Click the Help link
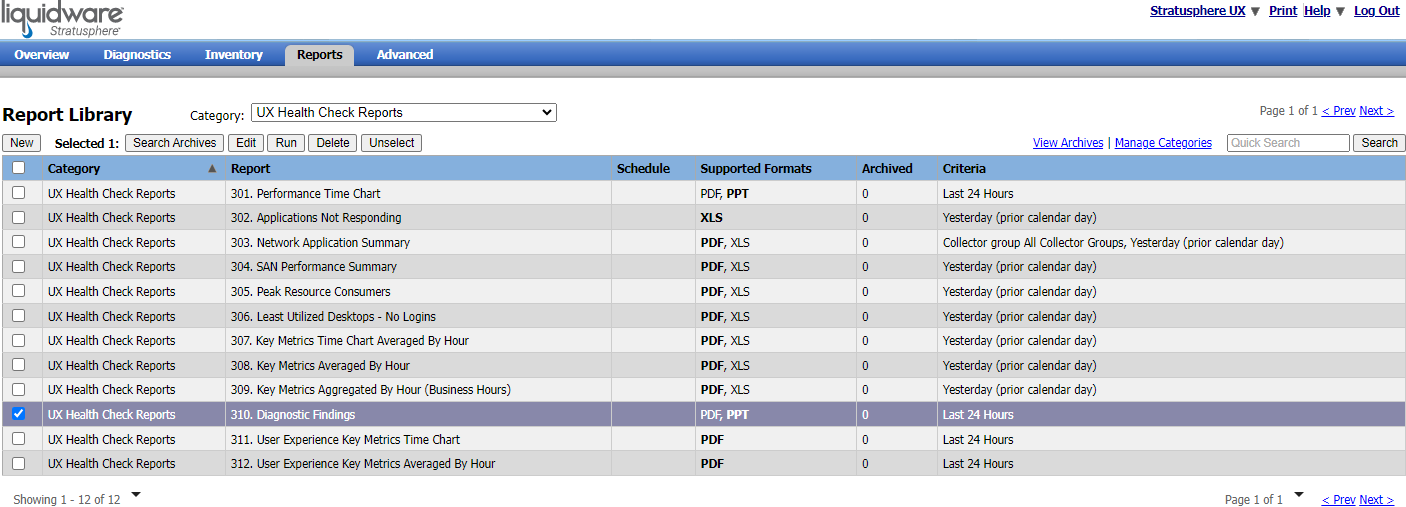Screen dimensions: 1406x507 (1317, 11)
